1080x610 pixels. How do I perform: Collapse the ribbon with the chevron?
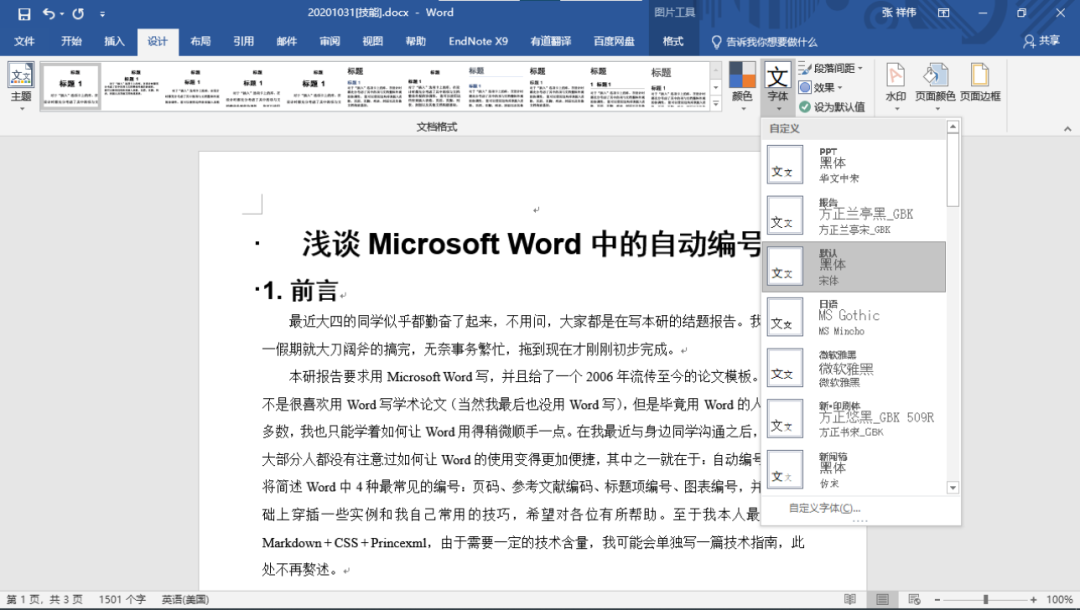[1067, 129]
